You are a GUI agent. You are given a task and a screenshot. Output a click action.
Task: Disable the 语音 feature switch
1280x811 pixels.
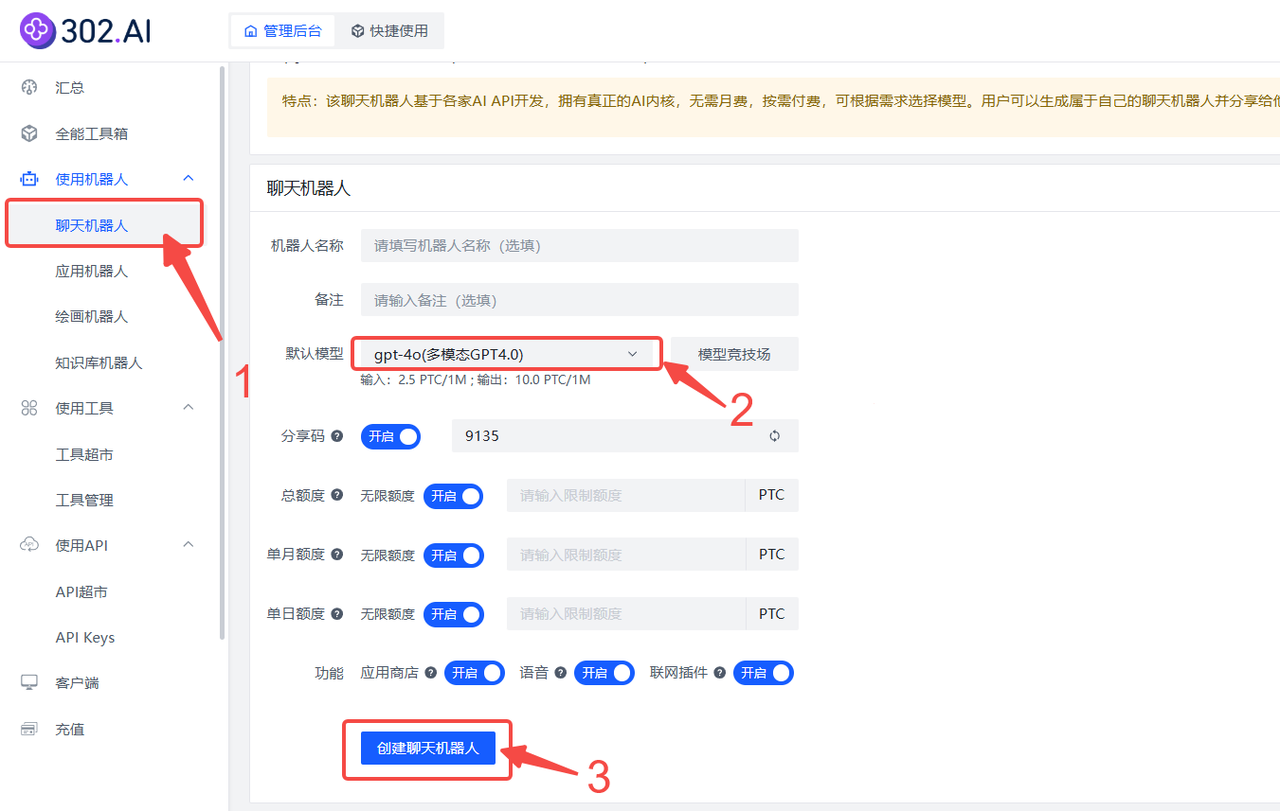coord(604,673)
